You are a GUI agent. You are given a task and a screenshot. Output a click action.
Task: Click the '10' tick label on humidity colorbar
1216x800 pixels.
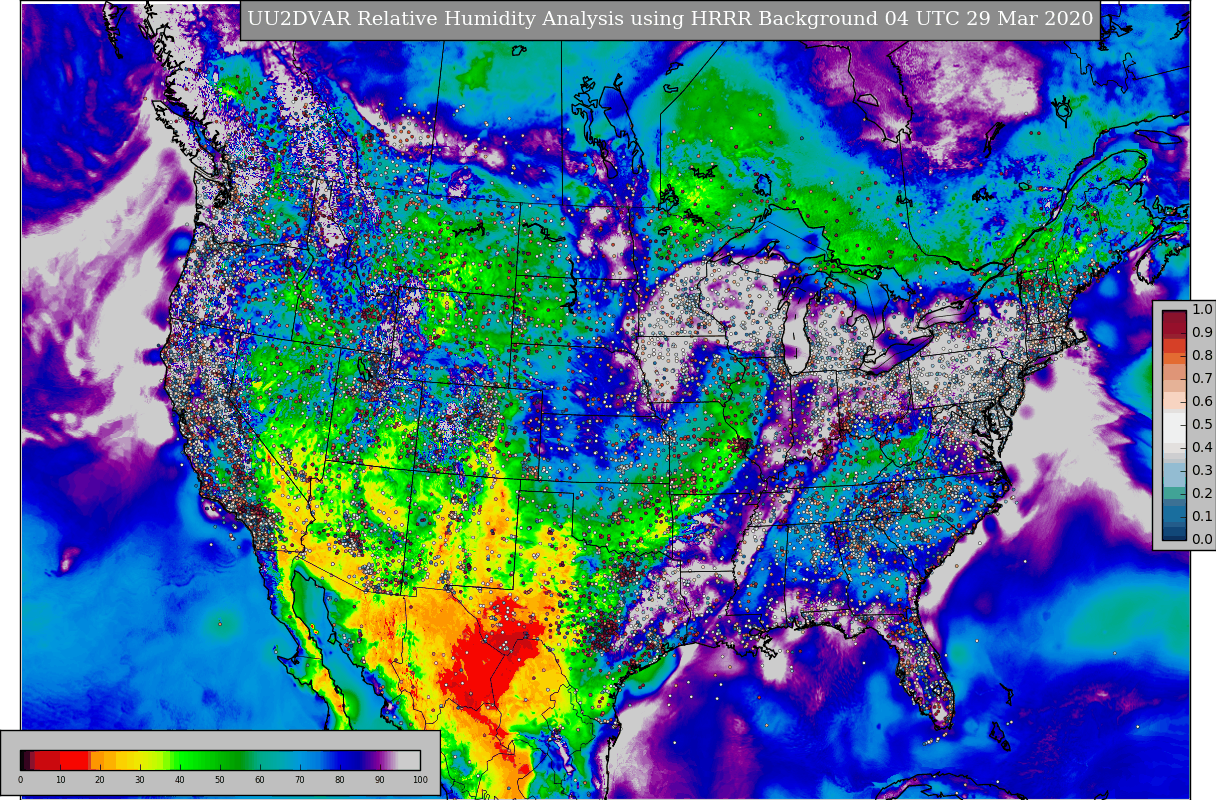tap(60, 780)
